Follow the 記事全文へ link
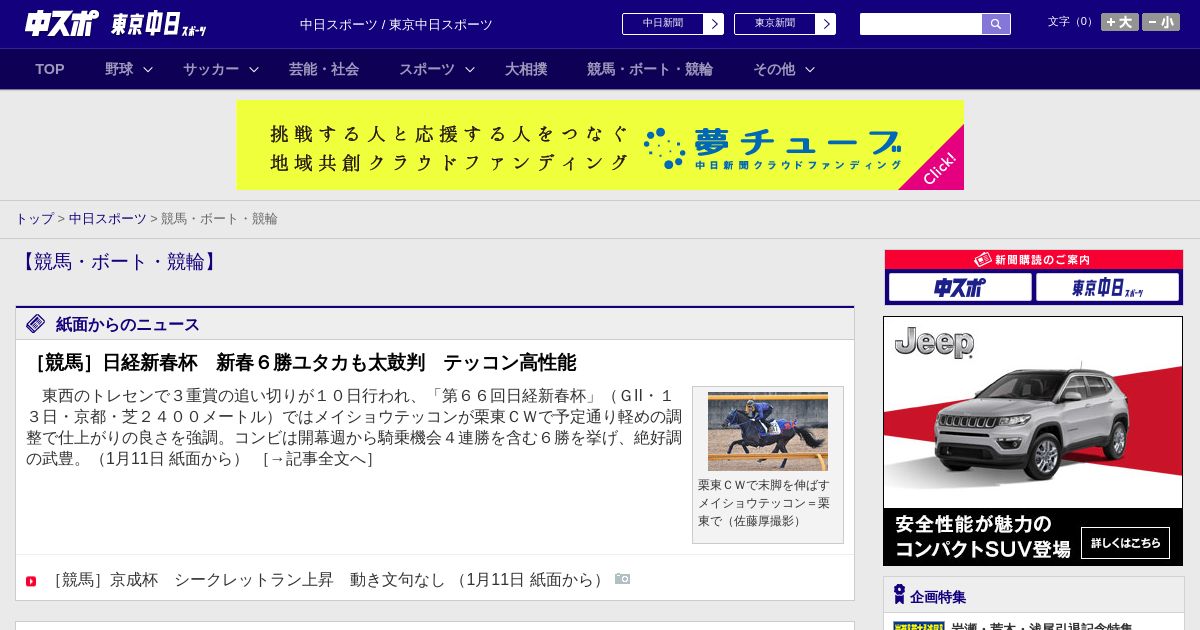Image resolution: width=1200 pixels, height=630 pixels. [x=317, y=459]
